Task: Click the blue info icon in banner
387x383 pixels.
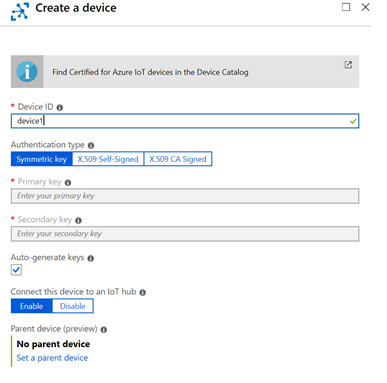Action: 27,72
